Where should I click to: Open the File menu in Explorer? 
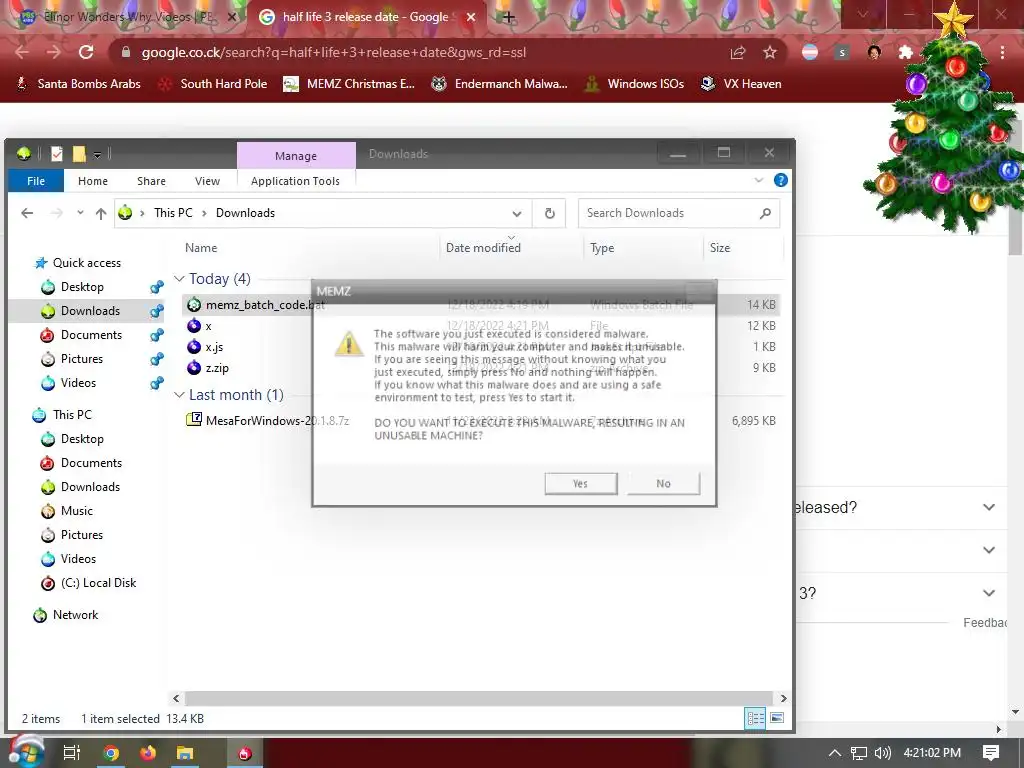click(36, 181)
